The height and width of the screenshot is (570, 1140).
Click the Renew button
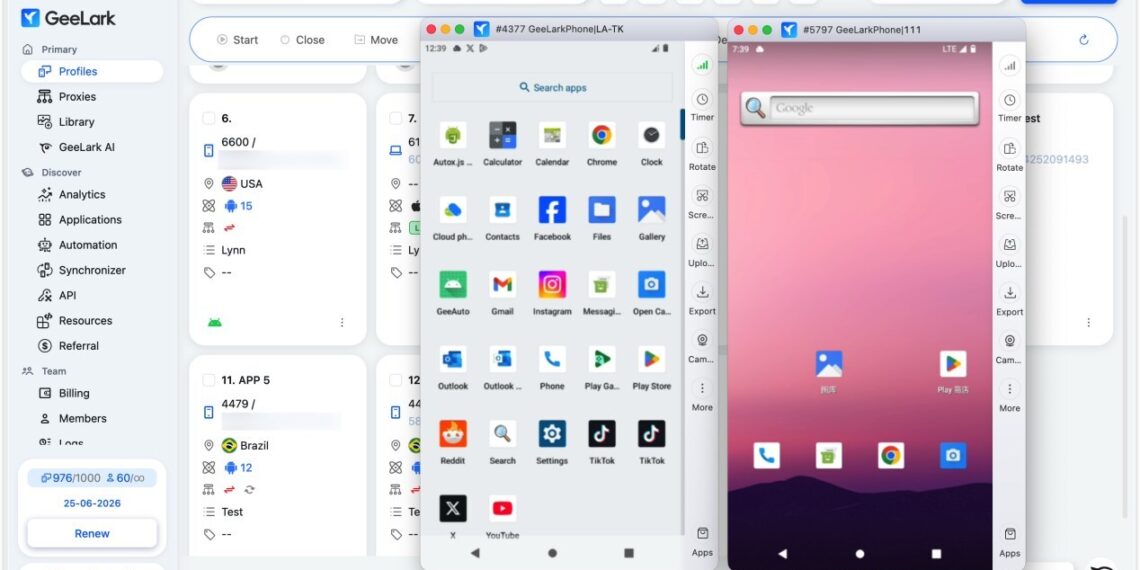(x=92, y=533)
